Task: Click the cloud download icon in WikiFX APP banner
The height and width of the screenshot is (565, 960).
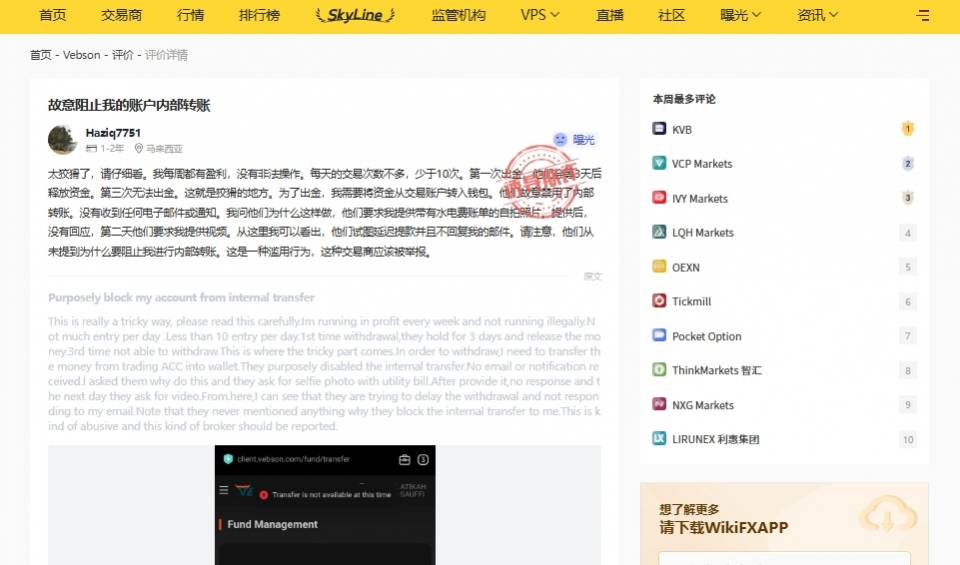Action: [887, 515]
